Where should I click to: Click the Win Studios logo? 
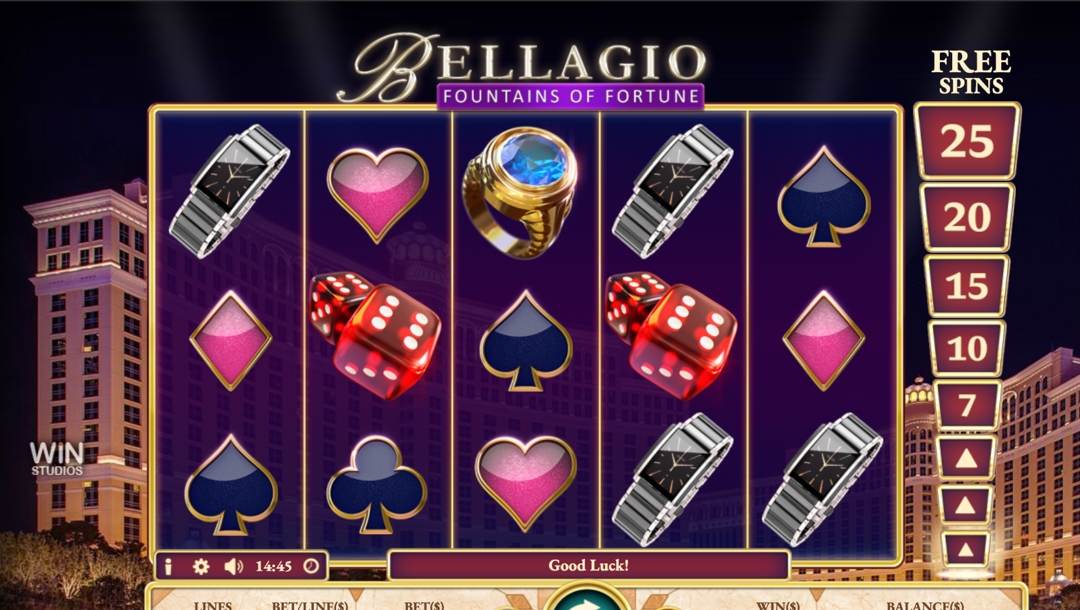56,459
